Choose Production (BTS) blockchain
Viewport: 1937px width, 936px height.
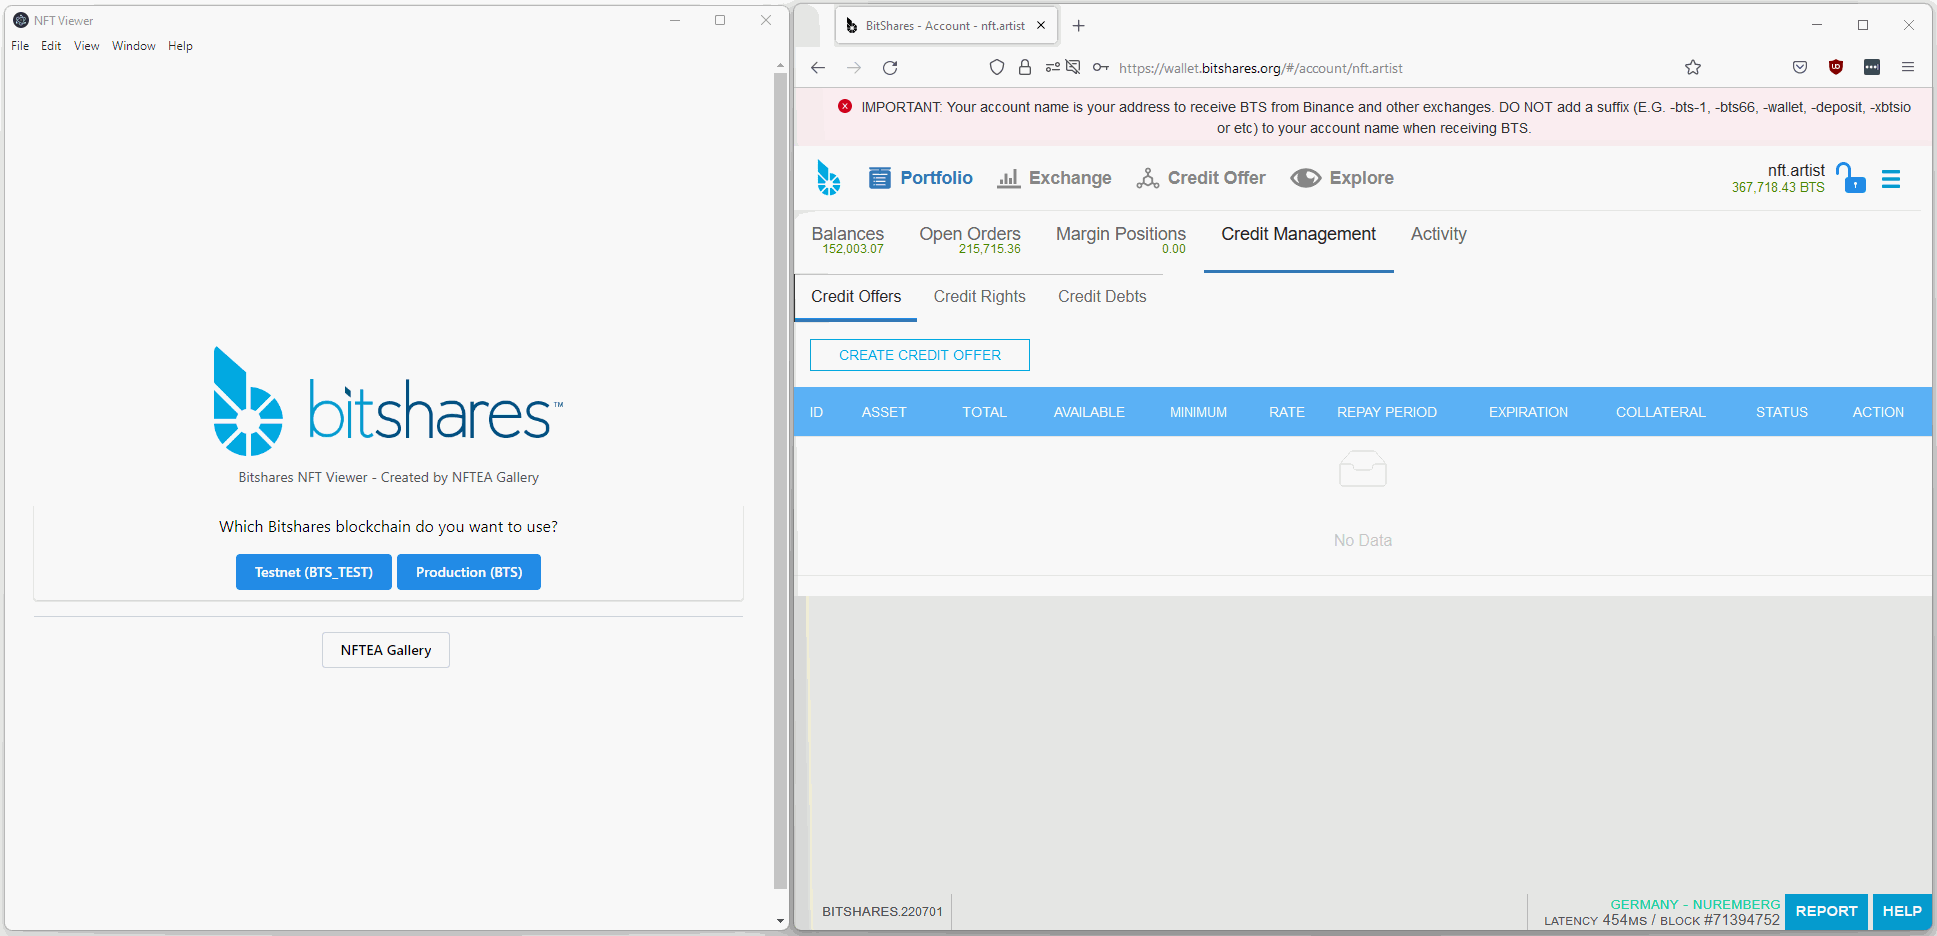[x=469, y=572]
